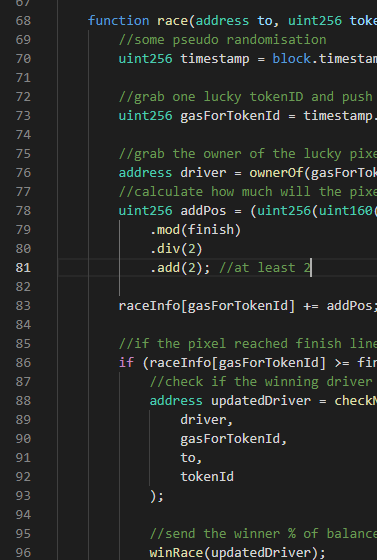Click 'gasForTokenId' declaration on line 73
The height and width of the screenshot is (560, 377).
tap(230, 116)
